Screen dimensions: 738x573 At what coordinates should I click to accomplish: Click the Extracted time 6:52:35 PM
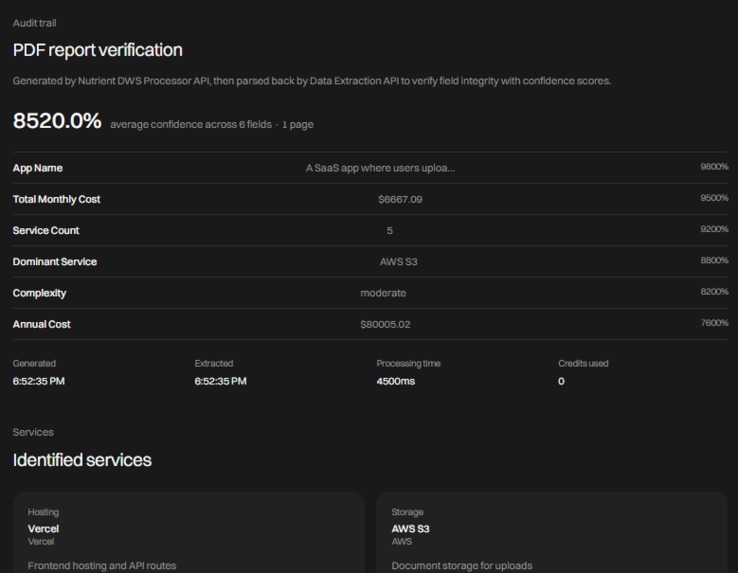tap(221, 381)
